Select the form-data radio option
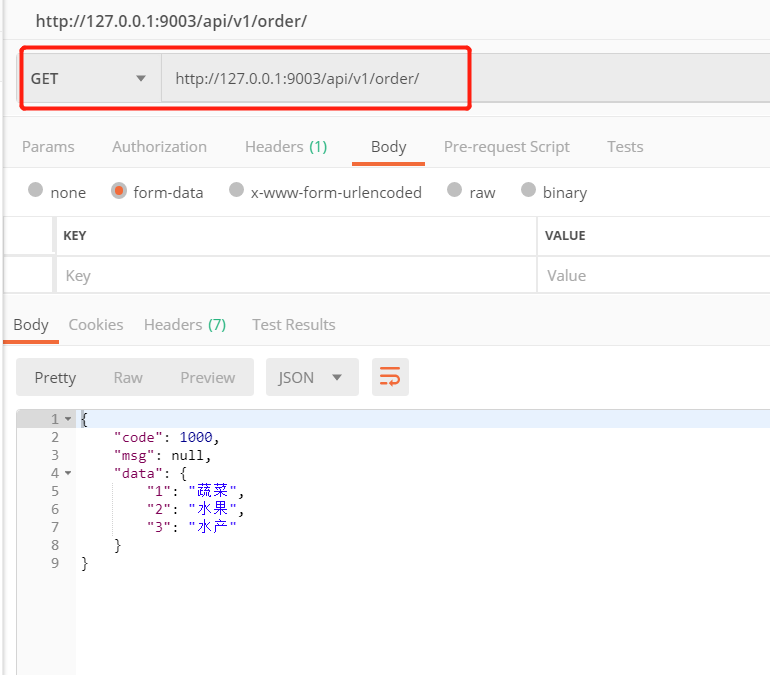This screenshot has height=675, width=770. tap(119, 190)
